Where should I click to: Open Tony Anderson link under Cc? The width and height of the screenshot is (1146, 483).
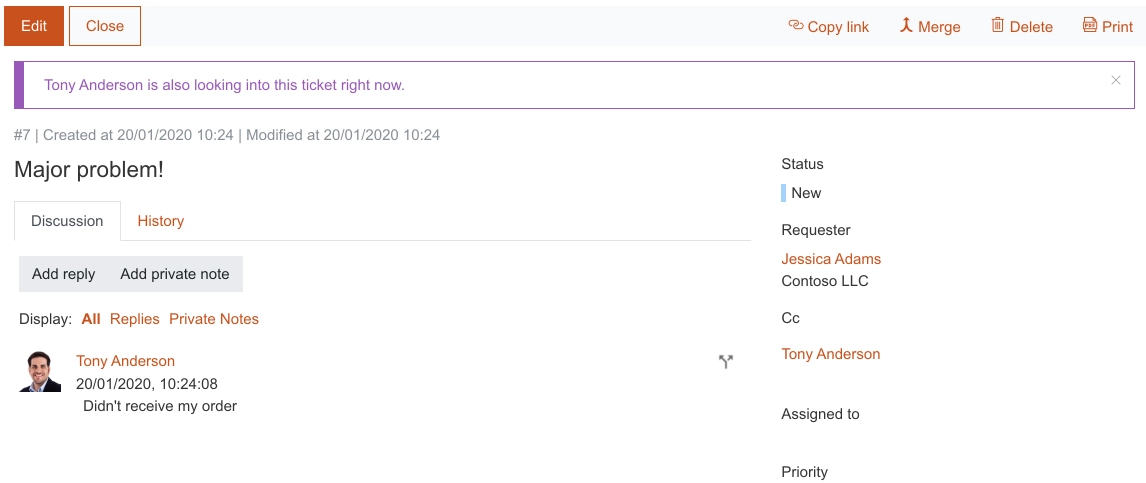830,354
